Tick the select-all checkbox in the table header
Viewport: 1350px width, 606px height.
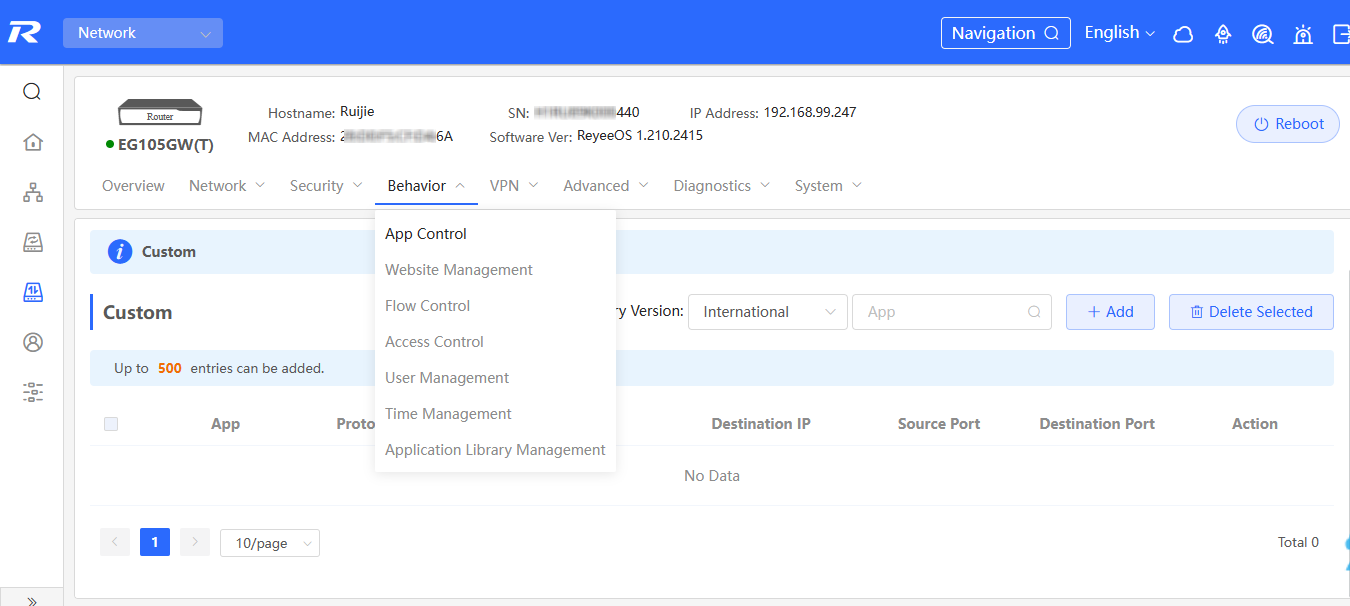coord(111,424)
